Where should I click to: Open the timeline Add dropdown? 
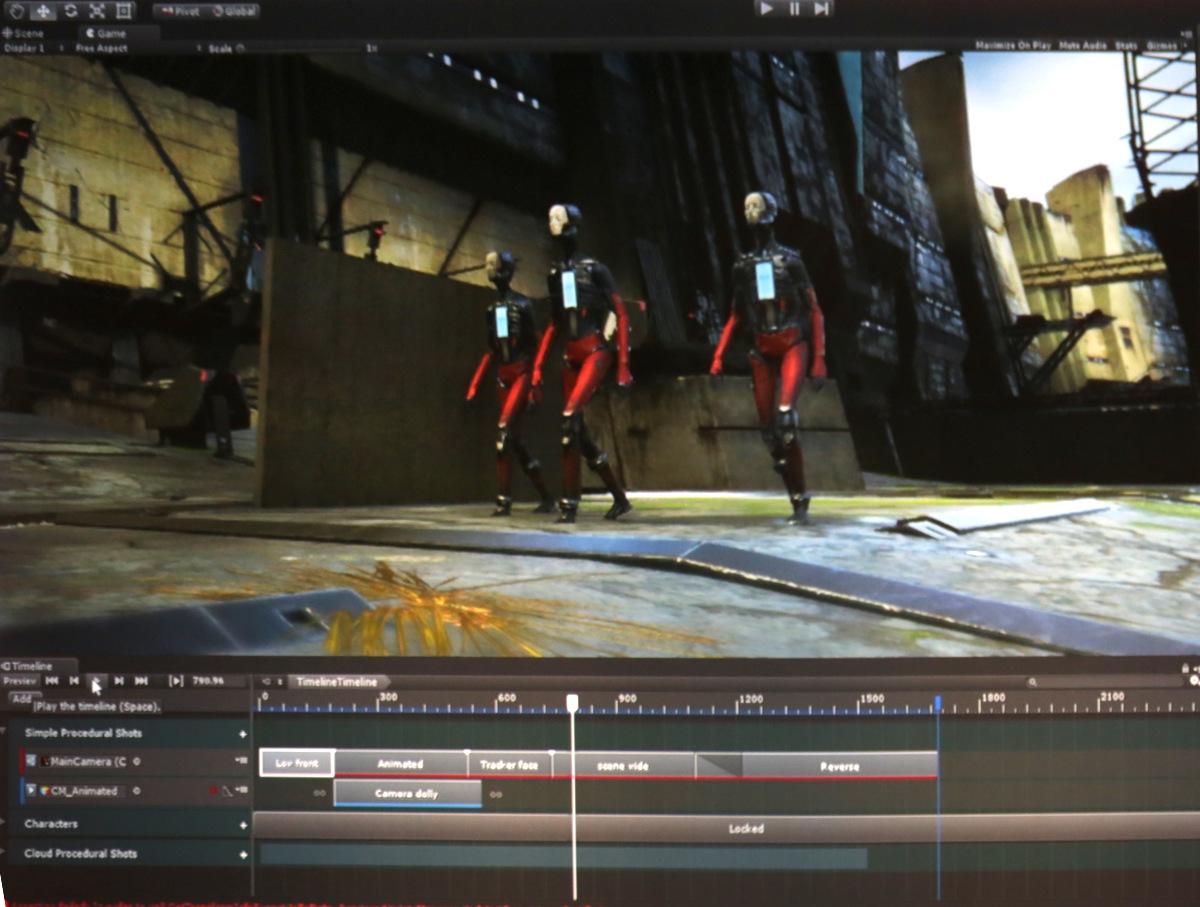[x=23, y=699]
